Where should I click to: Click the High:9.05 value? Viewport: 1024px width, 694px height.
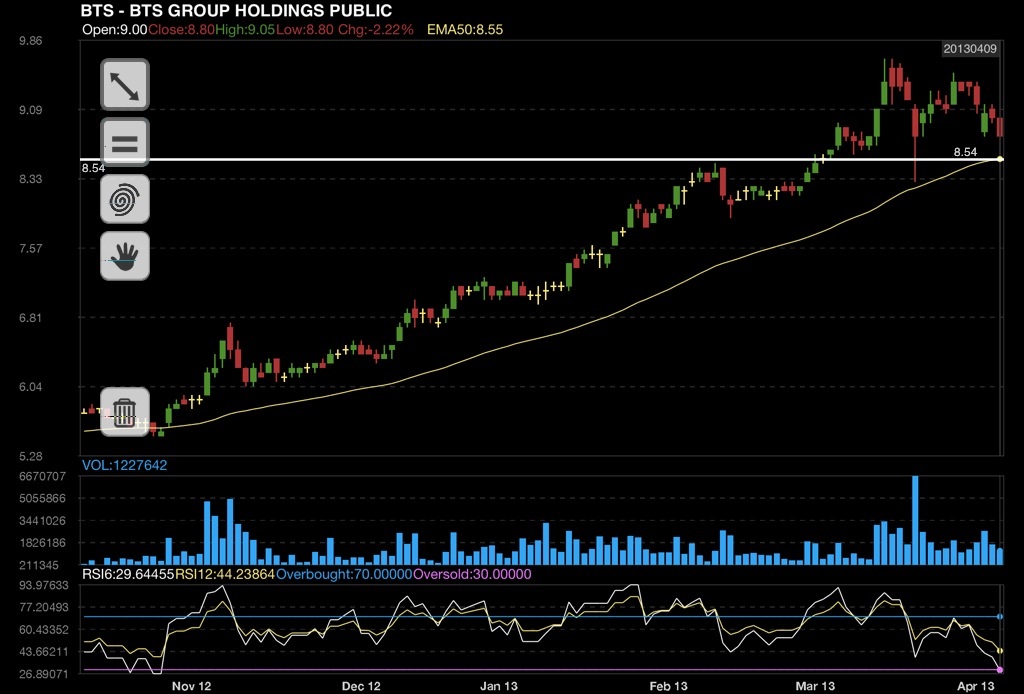pos(245,29)
